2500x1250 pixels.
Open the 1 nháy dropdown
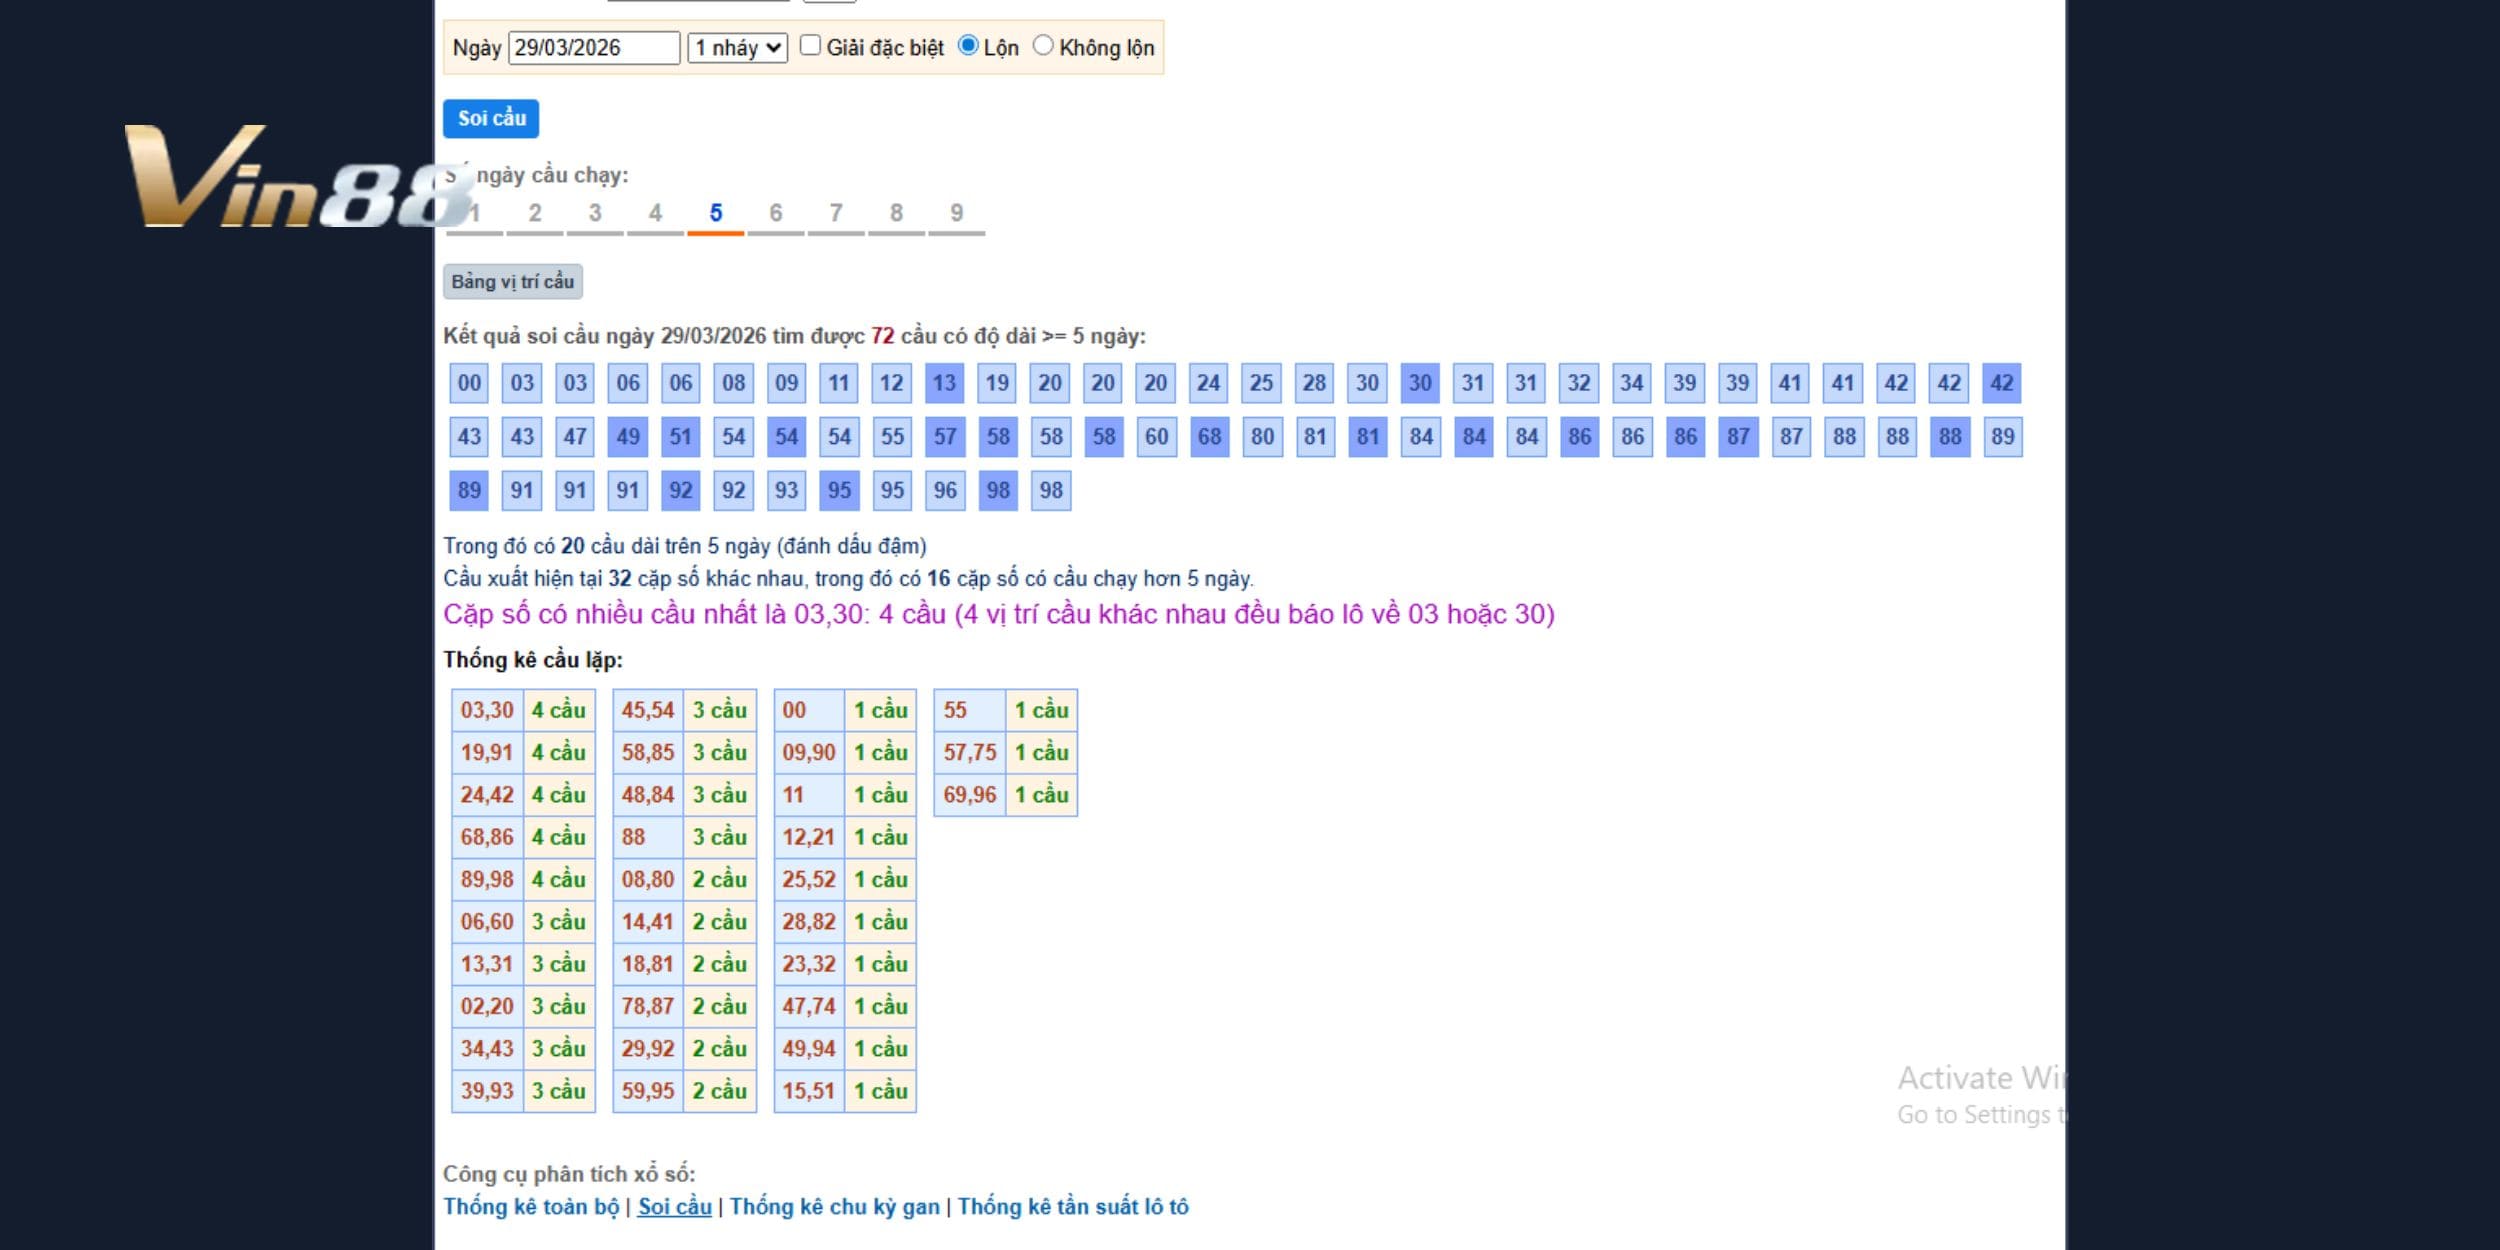pos(738,48)
